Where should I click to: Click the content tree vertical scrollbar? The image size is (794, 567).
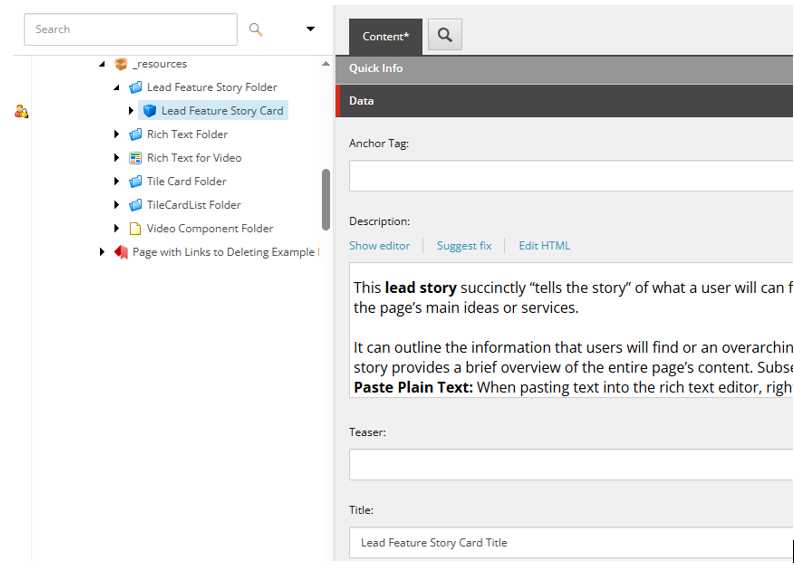(326, 198)
